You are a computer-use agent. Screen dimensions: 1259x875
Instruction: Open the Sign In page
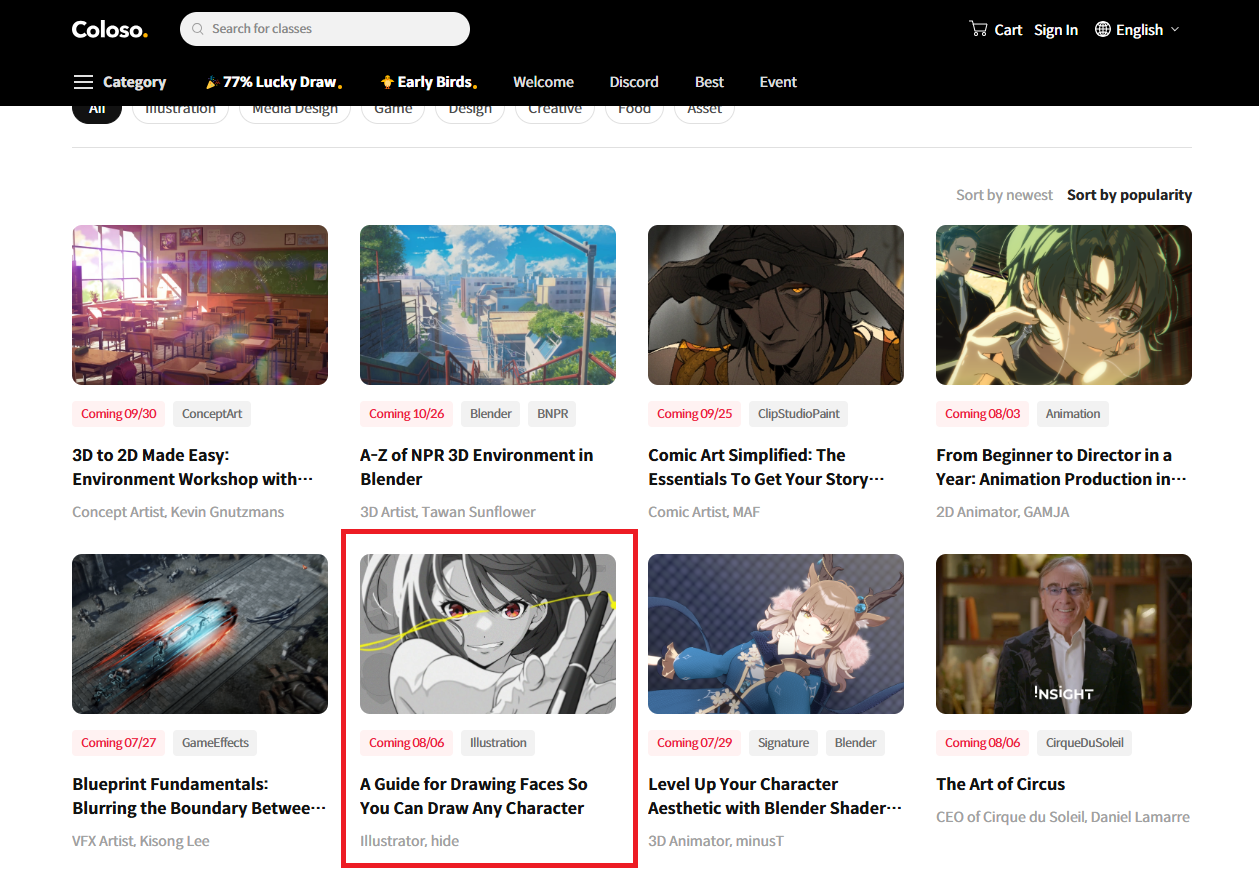(1056, 30)
